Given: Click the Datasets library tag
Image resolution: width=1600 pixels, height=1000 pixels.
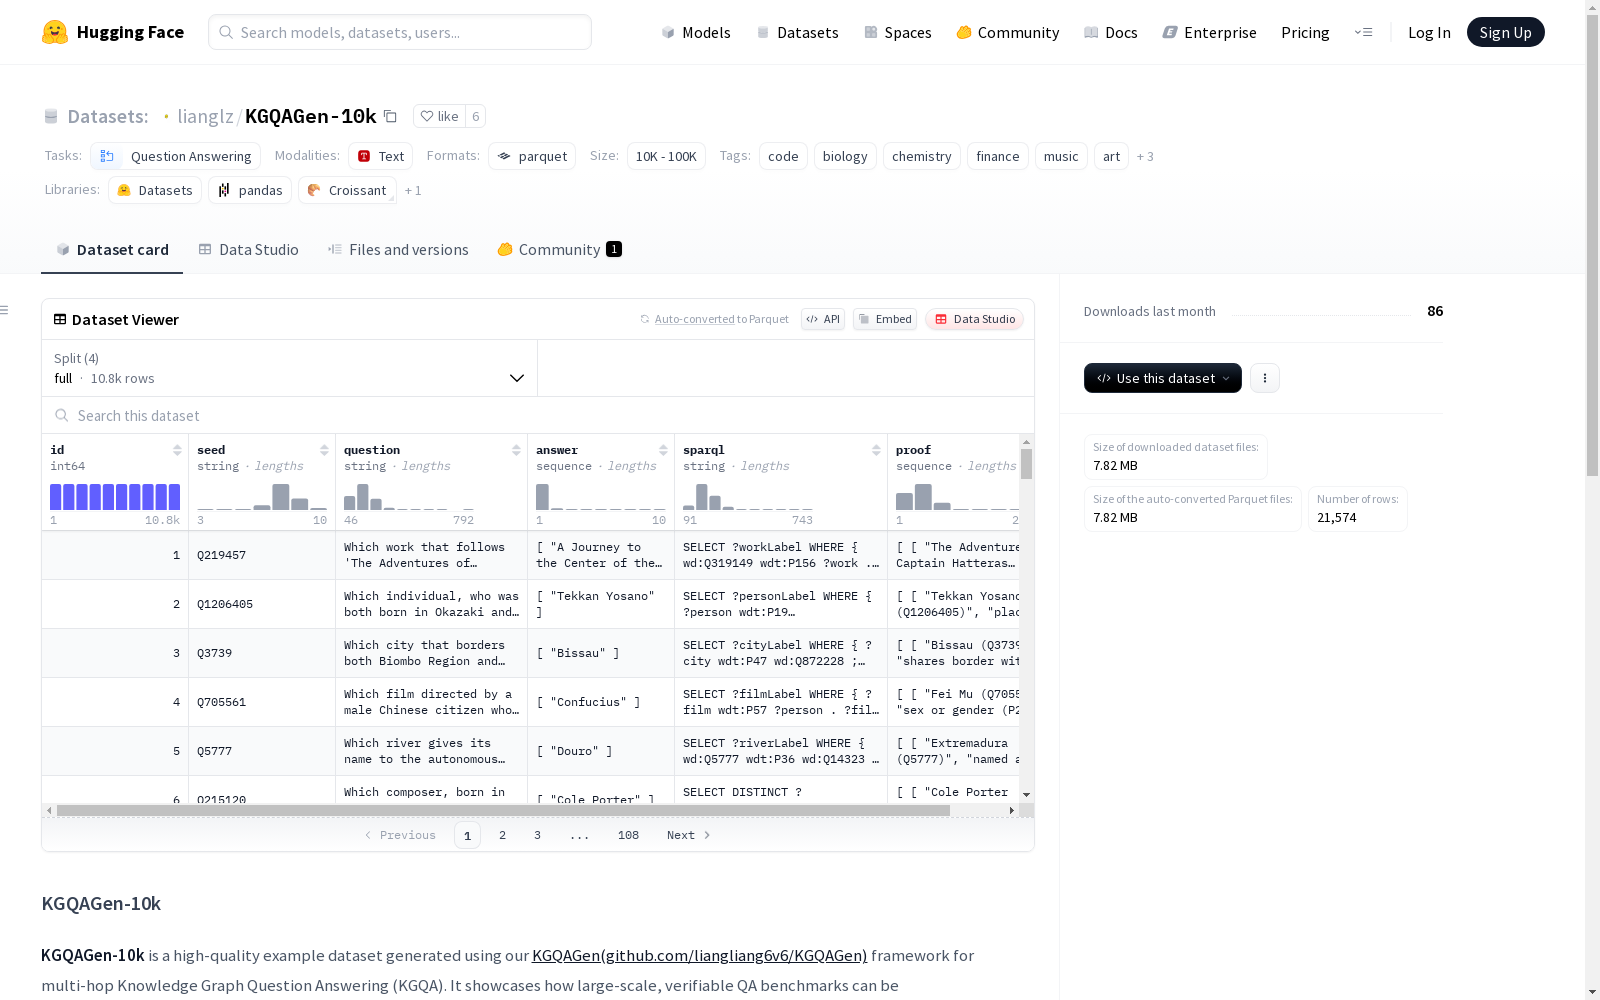Looking at the screenshot, I should [155, 190].
